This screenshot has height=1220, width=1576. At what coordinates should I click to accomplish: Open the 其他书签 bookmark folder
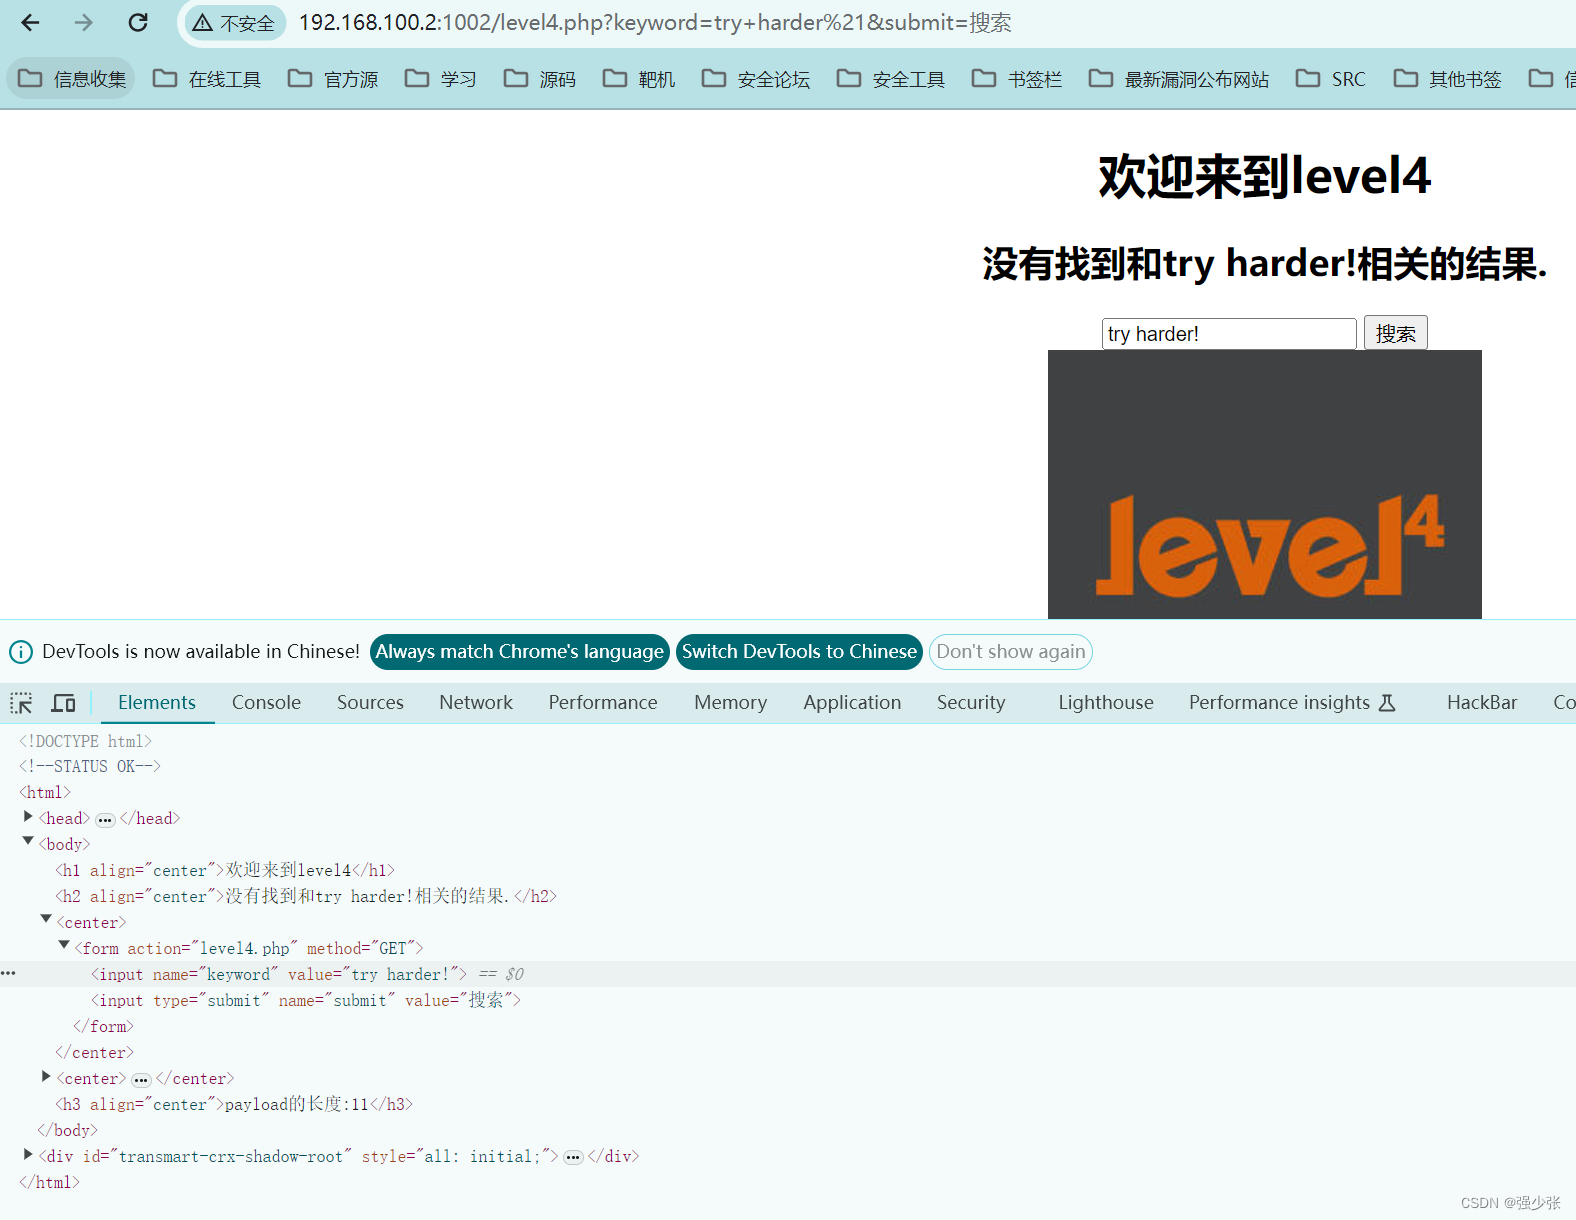point(1448,79)
